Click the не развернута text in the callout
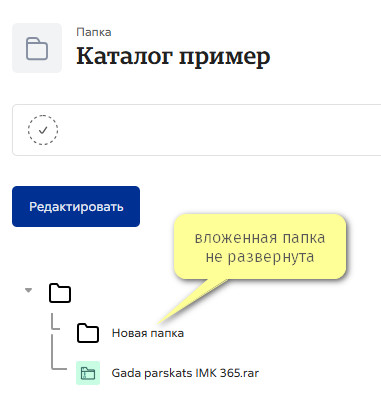Screen dimensions: 381x414 coord(260,257)
